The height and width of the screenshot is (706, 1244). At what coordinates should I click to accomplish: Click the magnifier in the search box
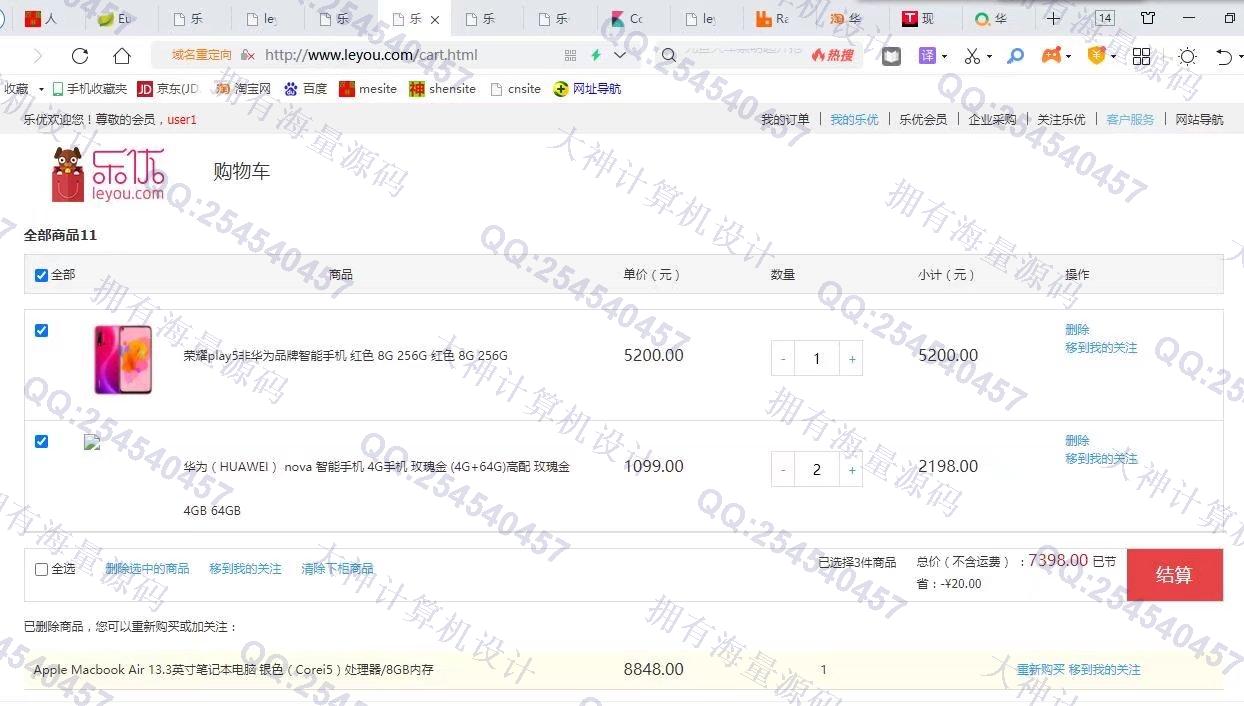click(x=669, y=56)
